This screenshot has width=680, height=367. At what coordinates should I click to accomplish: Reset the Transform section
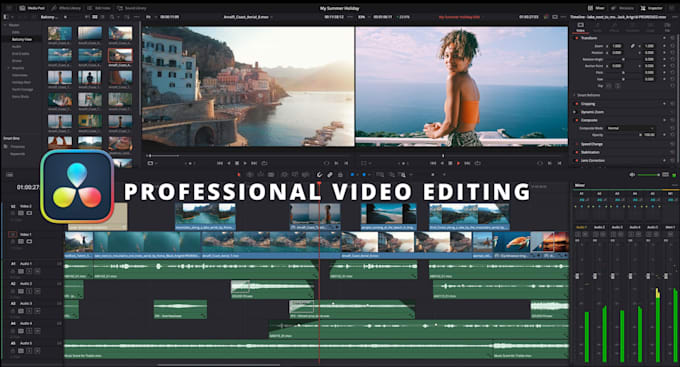tap(673, 38)
